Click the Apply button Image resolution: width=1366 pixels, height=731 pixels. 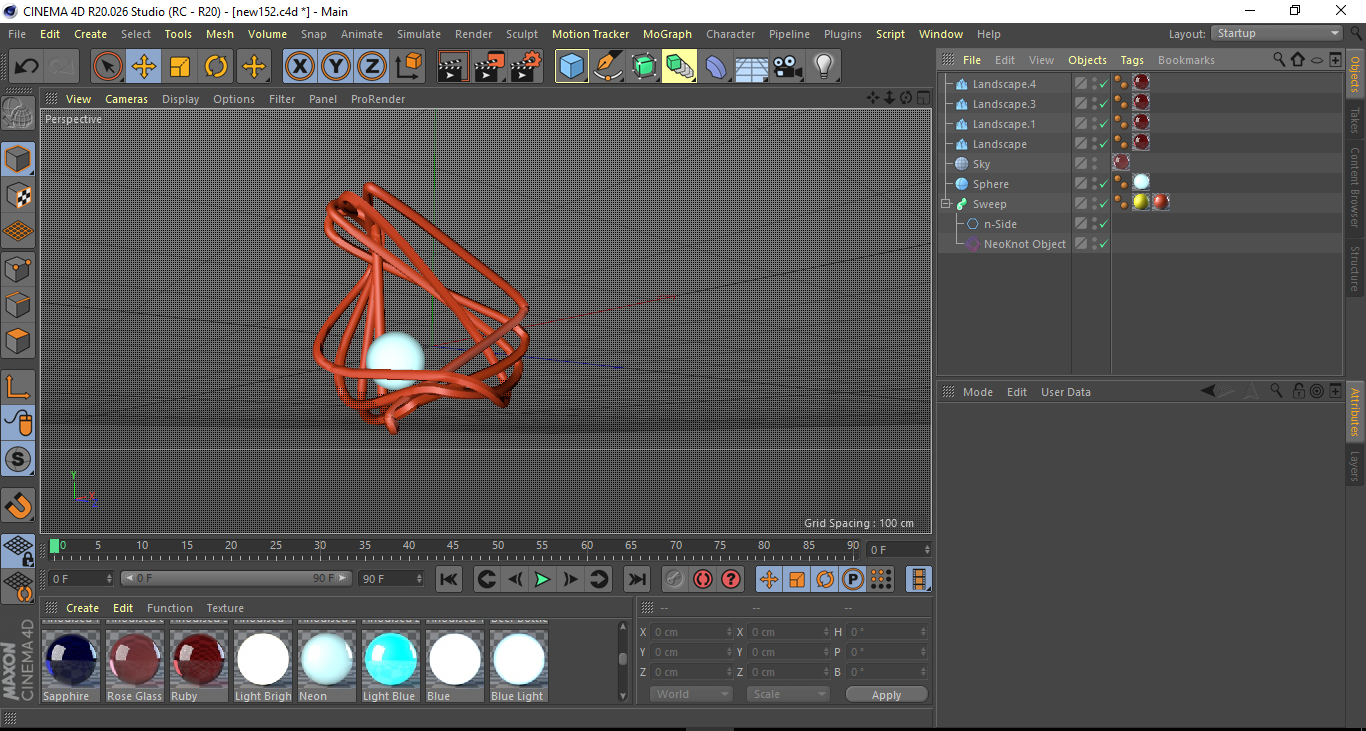tap(886, 694)
